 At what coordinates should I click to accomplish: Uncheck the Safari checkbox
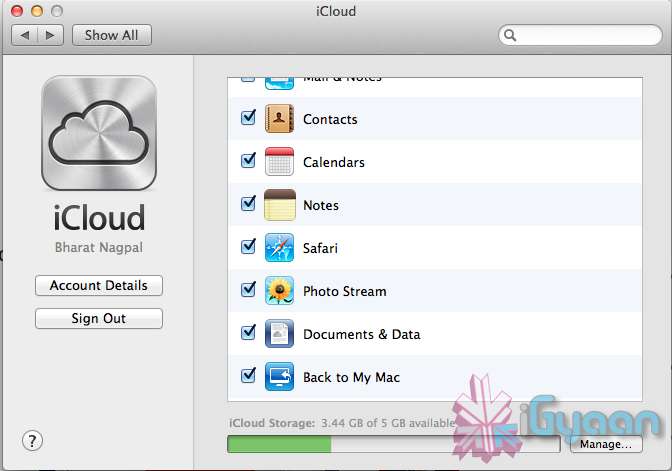pos(249,247)
